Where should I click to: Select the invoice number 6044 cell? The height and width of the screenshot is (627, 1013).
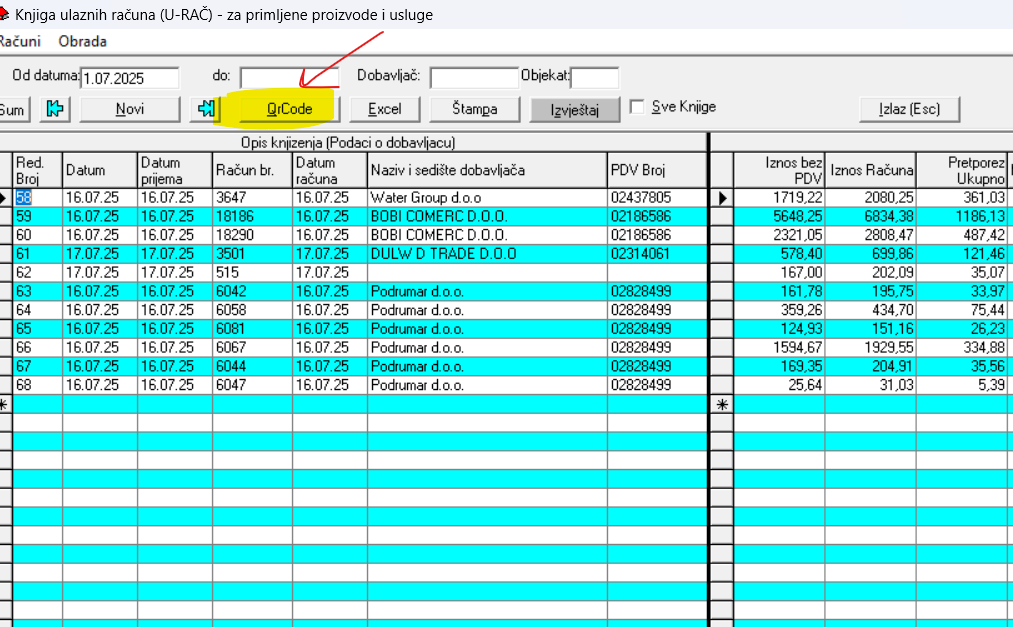(x=252, y=366)
